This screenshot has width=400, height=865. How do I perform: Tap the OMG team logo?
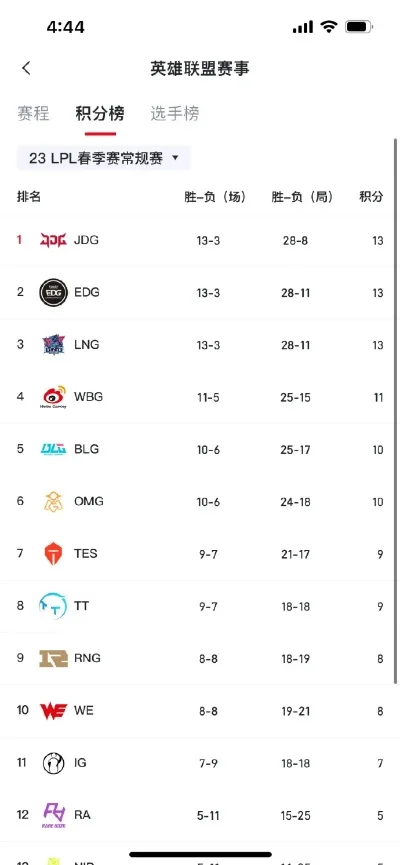[54, 501]
